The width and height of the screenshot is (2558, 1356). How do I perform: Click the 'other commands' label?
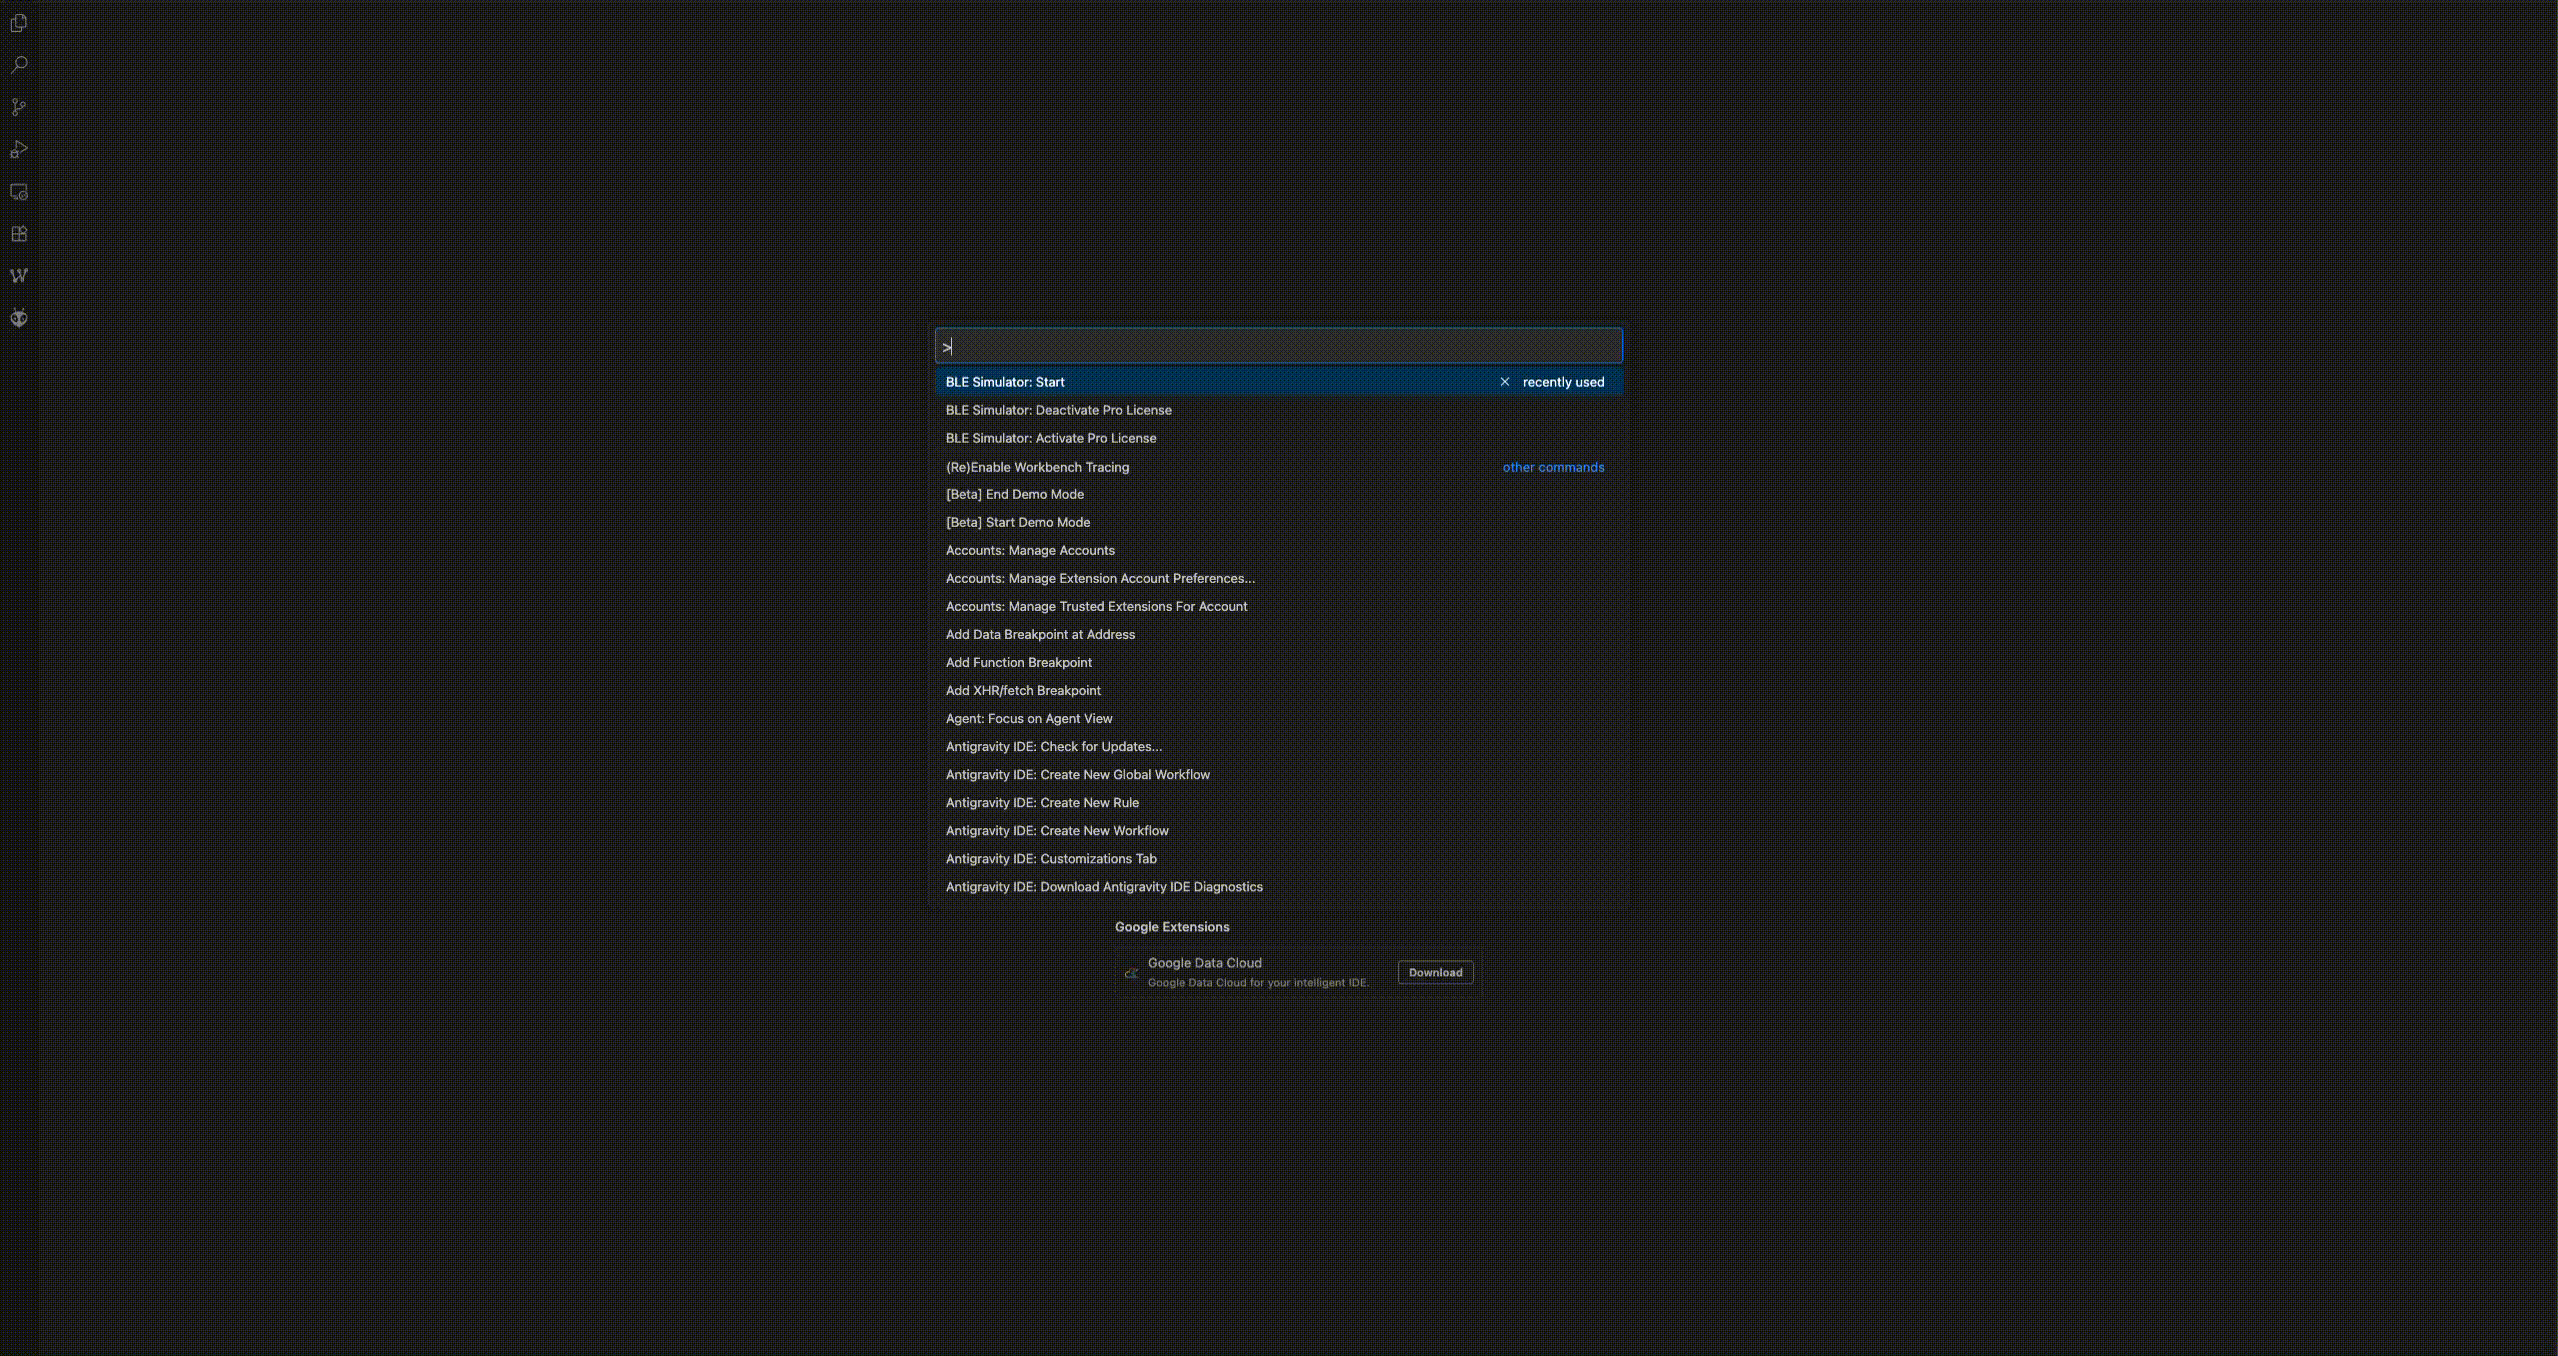coord(1553,467)
